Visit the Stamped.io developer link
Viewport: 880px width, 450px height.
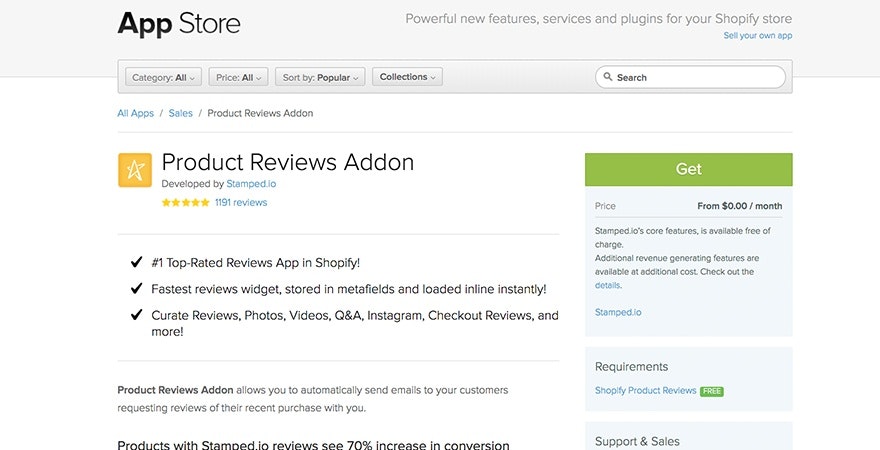(x=251, y=184)
